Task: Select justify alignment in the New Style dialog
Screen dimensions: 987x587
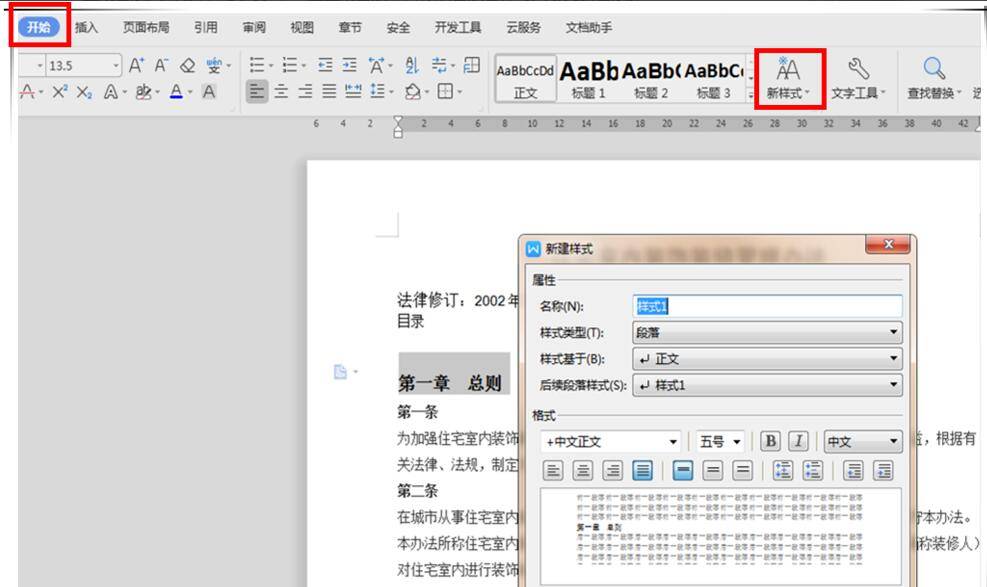Action: tap(644, 469)
